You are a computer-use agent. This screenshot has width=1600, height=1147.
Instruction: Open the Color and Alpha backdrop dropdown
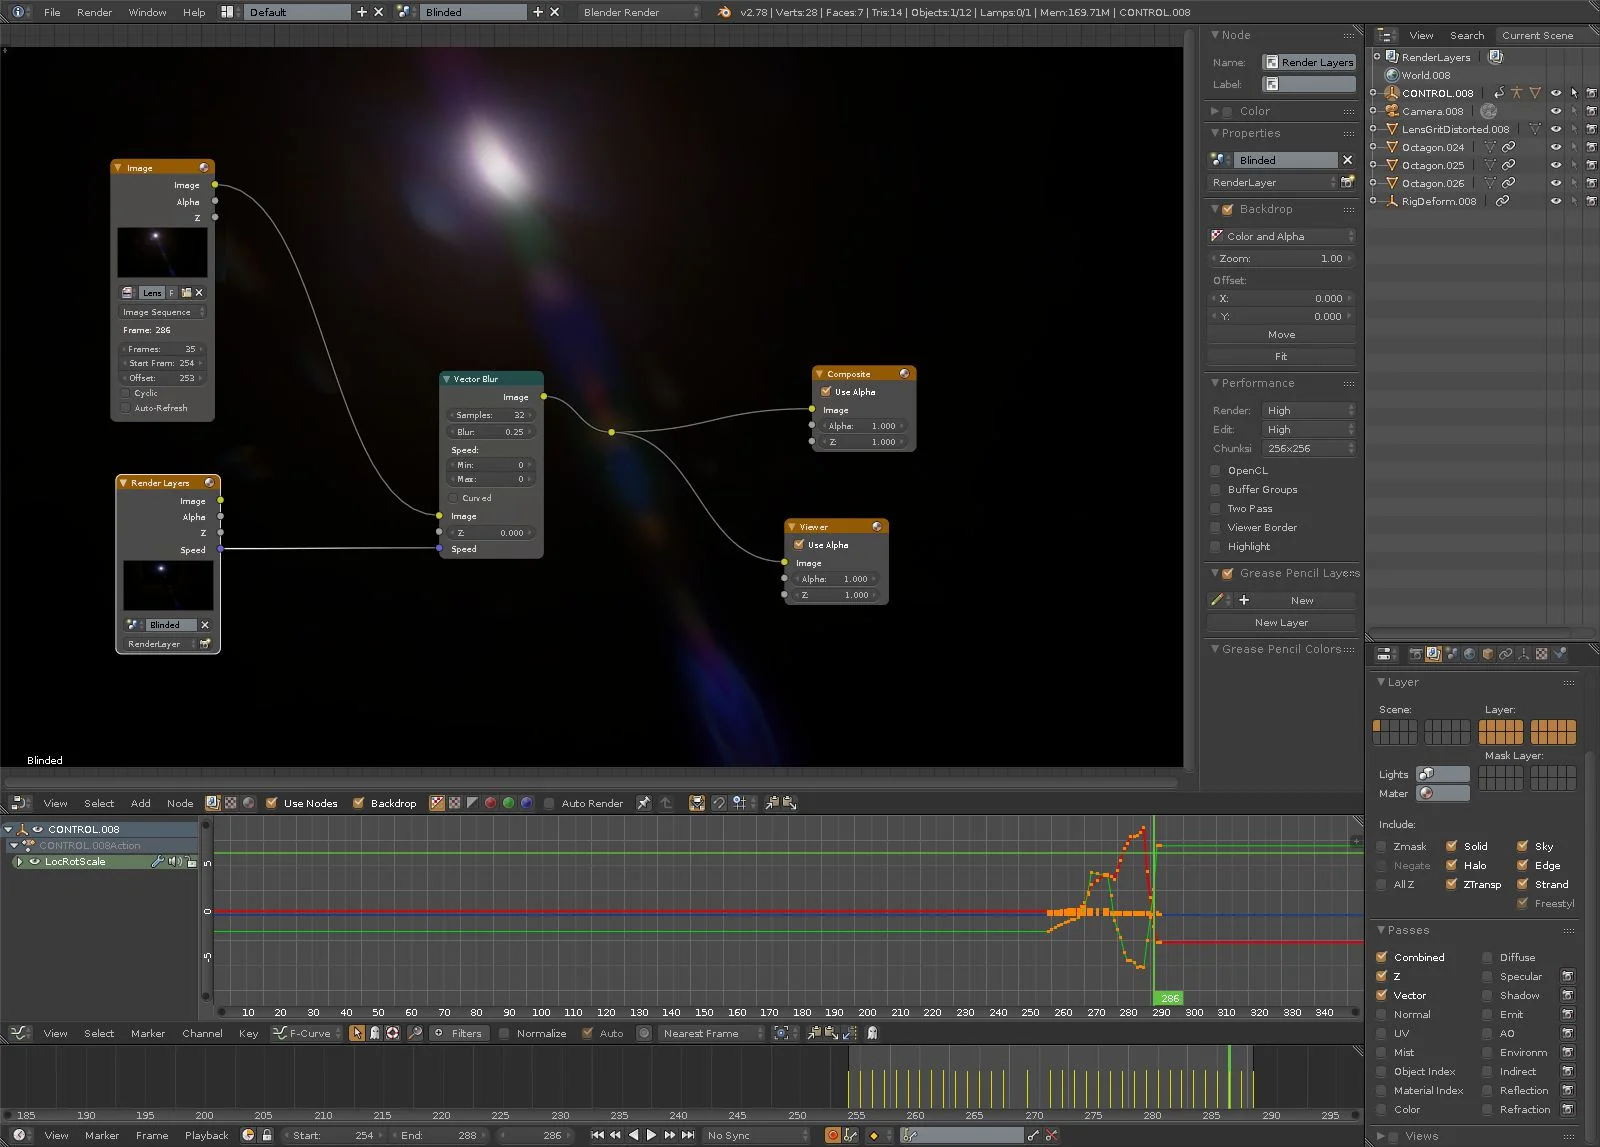click(x=1282, y=236)
